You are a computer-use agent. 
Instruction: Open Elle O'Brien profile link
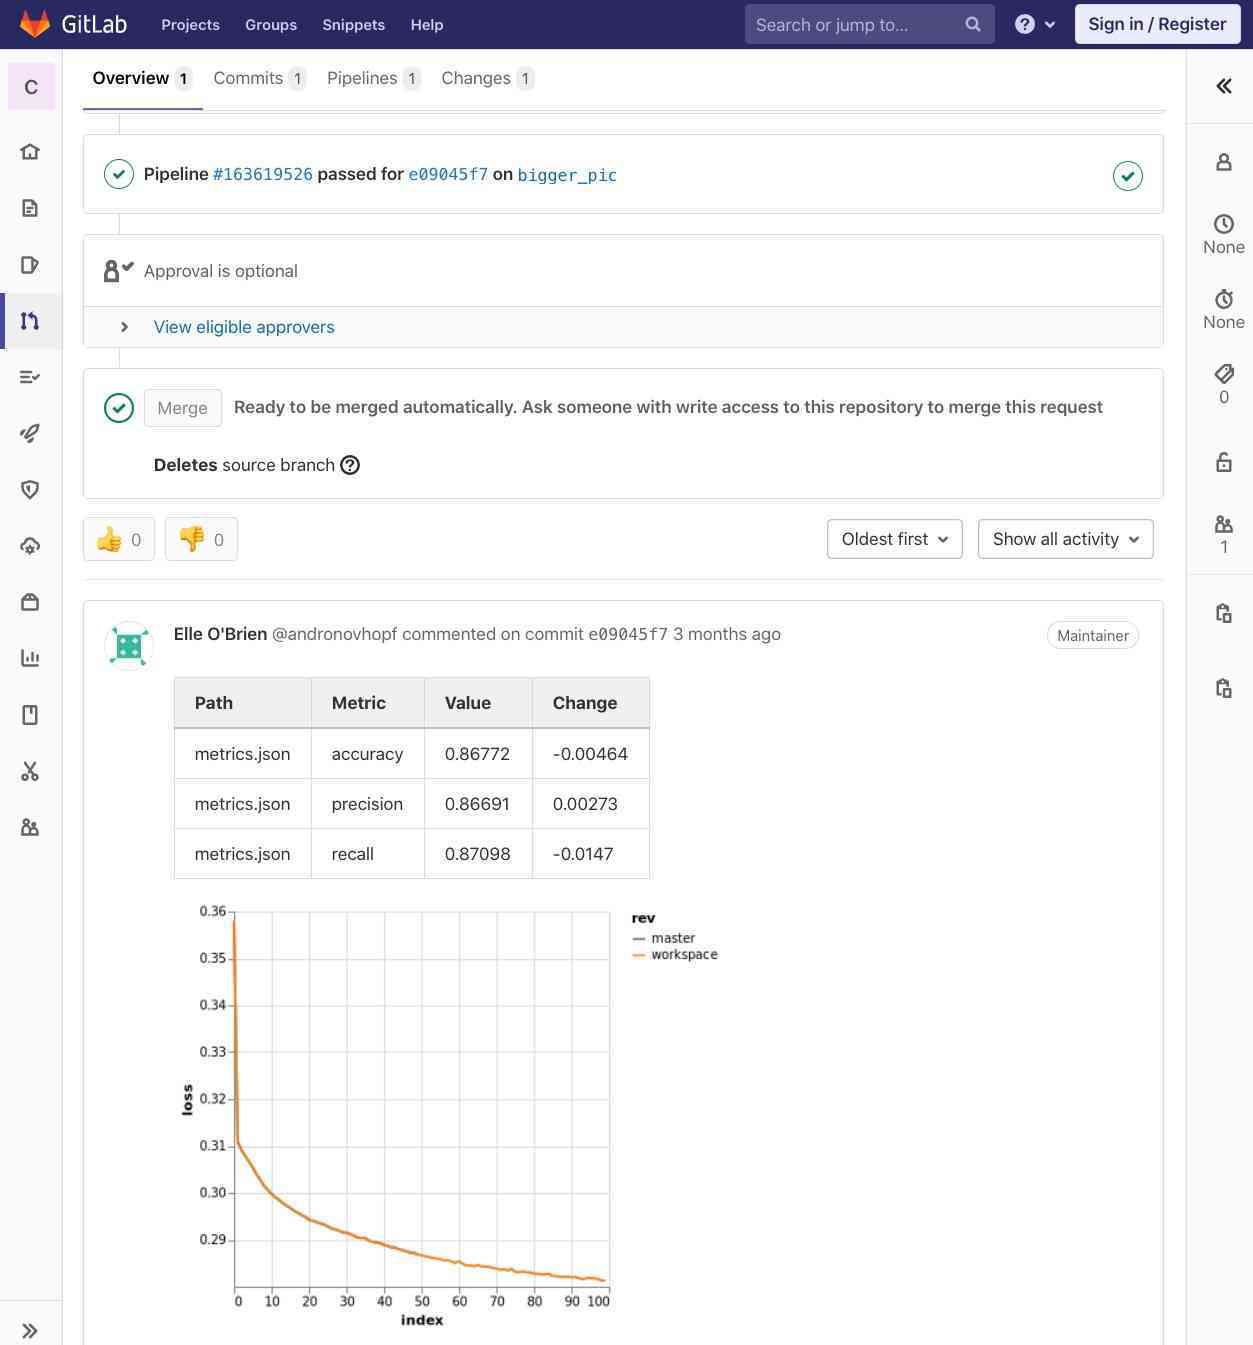coord(220,634)
